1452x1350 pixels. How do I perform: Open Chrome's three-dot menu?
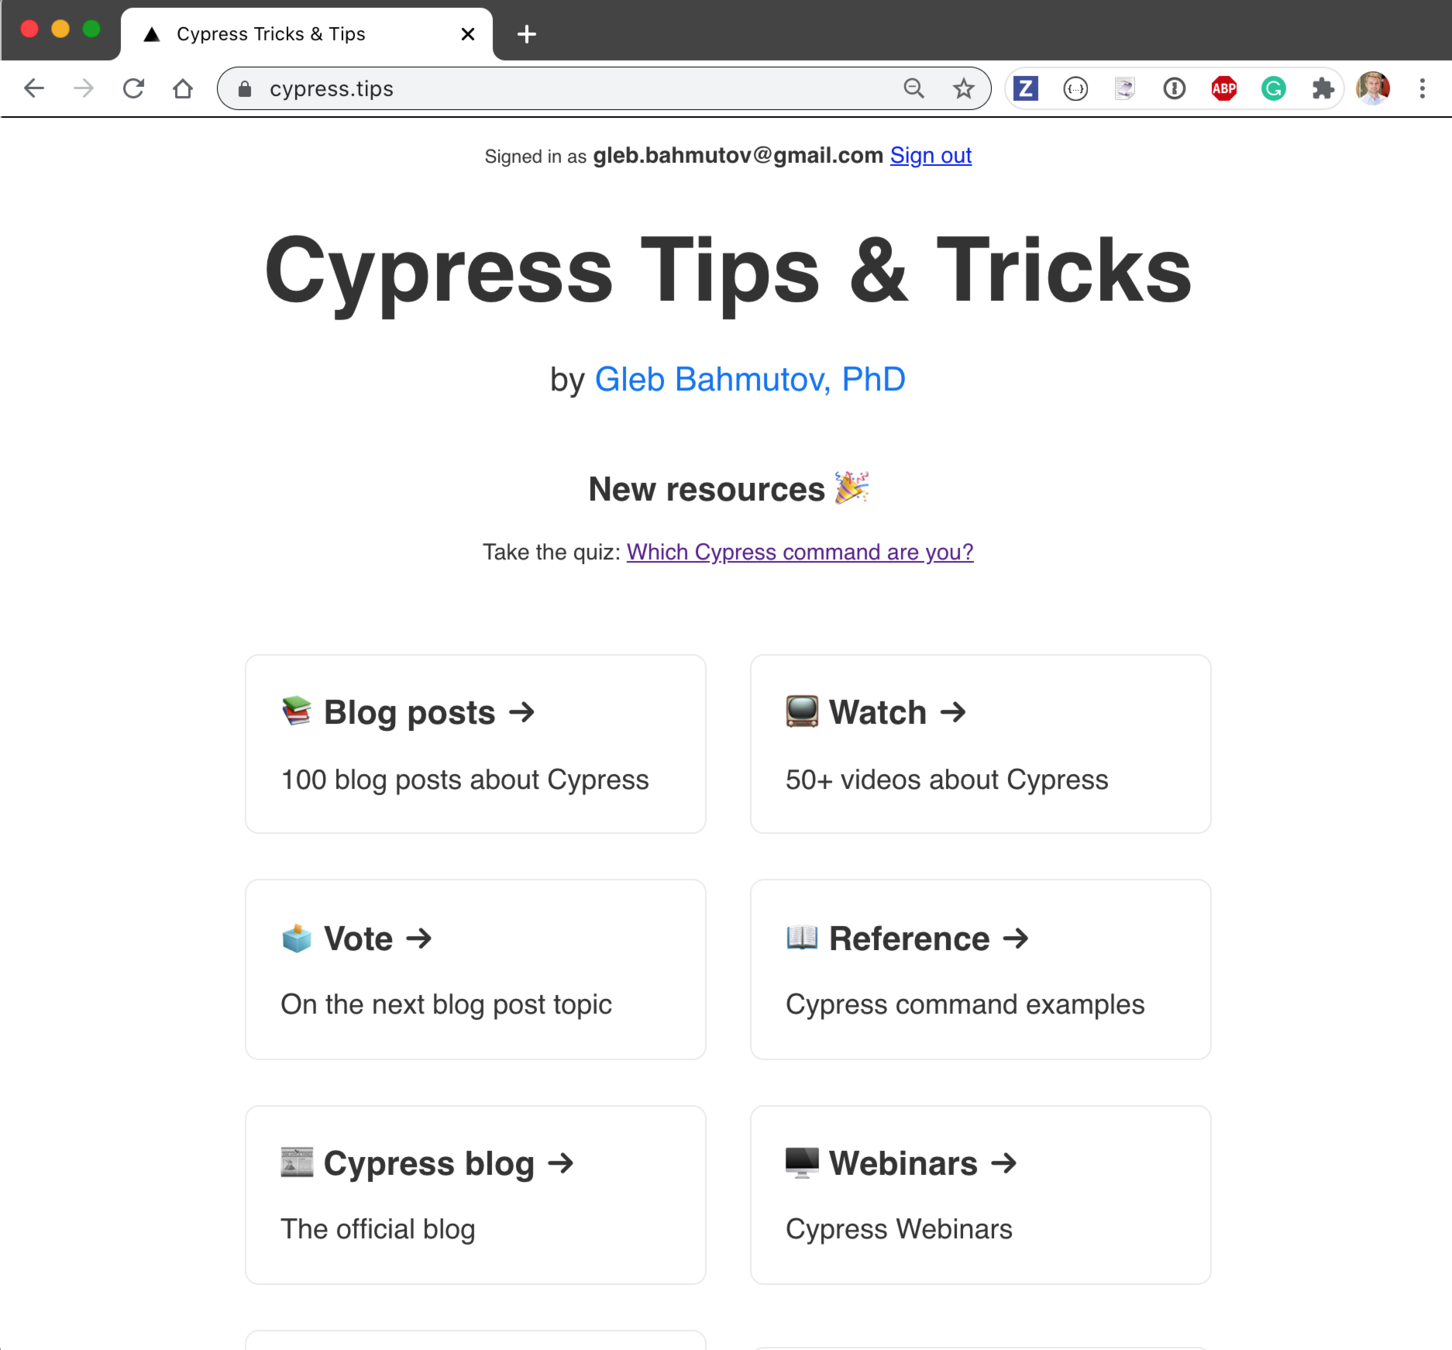(1422, 88)
